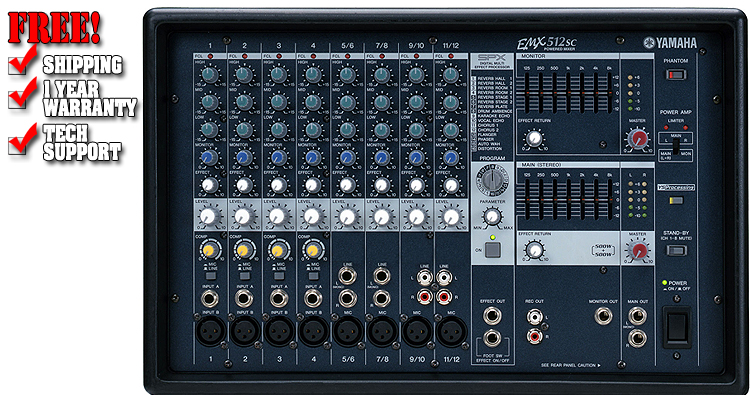This screenshot has height=395, width=750.
Task: Click the red Main Master knob
Action: 639,251
